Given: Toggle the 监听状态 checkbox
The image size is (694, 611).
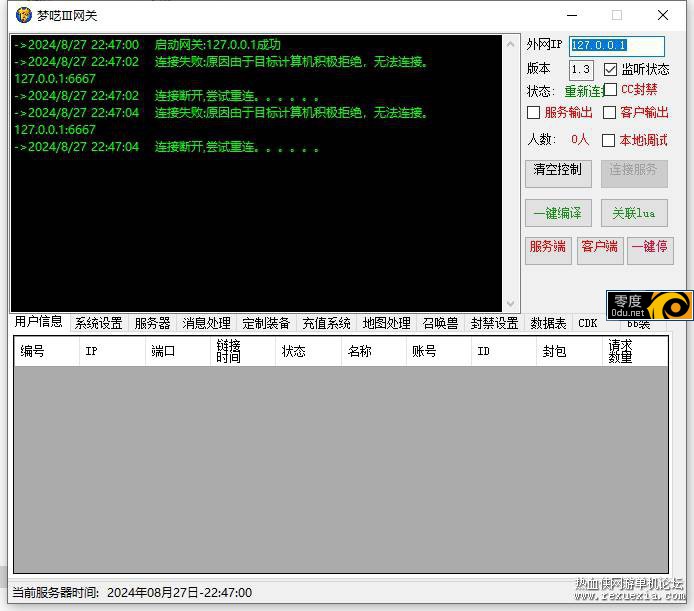Looking at the screenshot, I should [611, 70].
